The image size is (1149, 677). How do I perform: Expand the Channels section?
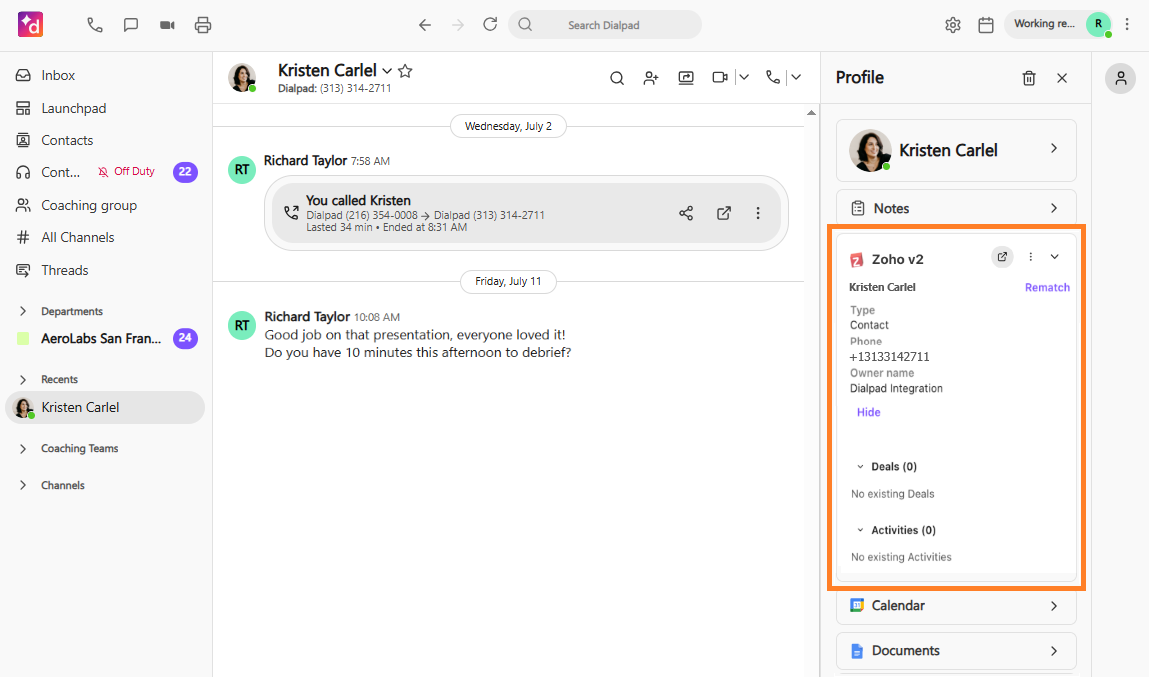pyautogui.click(x=23, y=485)
